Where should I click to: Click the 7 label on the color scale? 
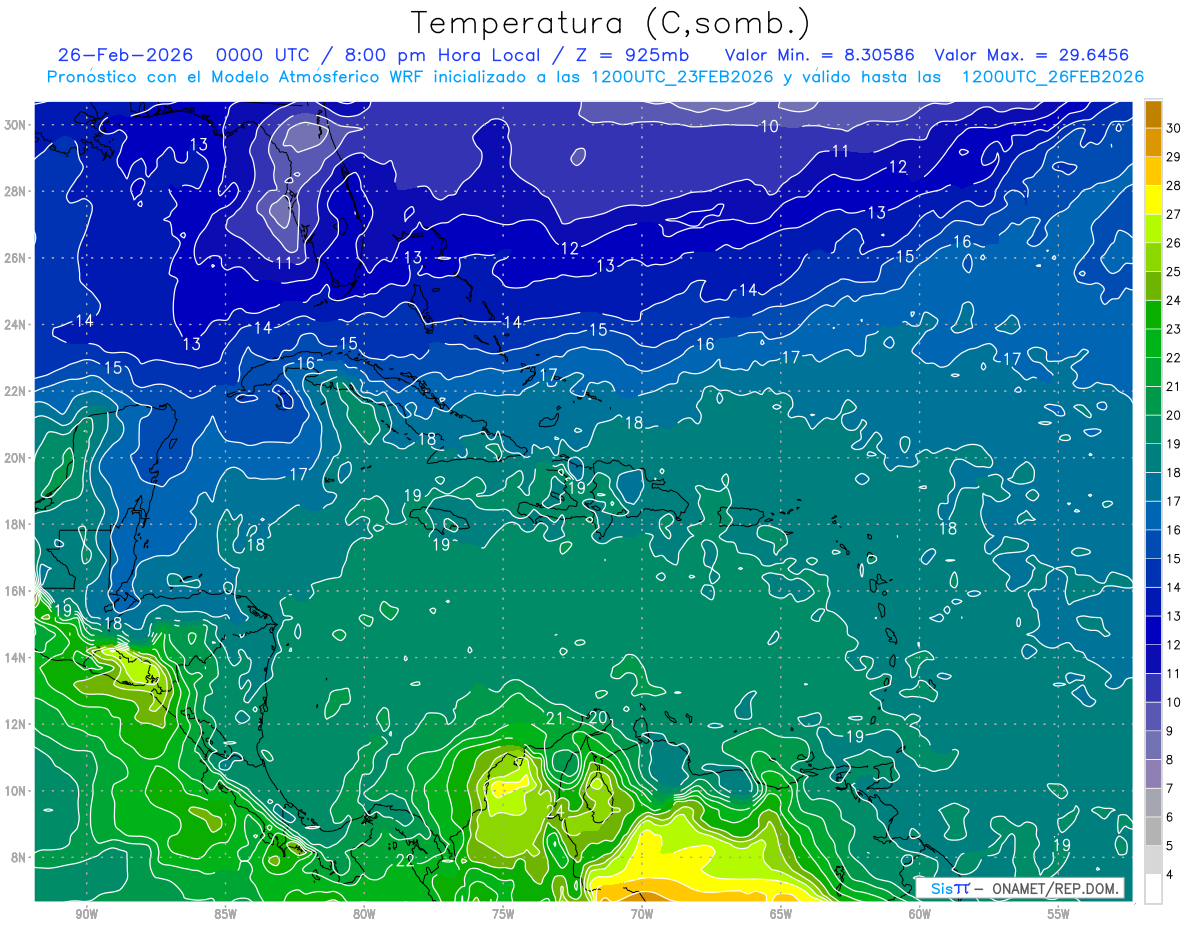[1170, 789]
